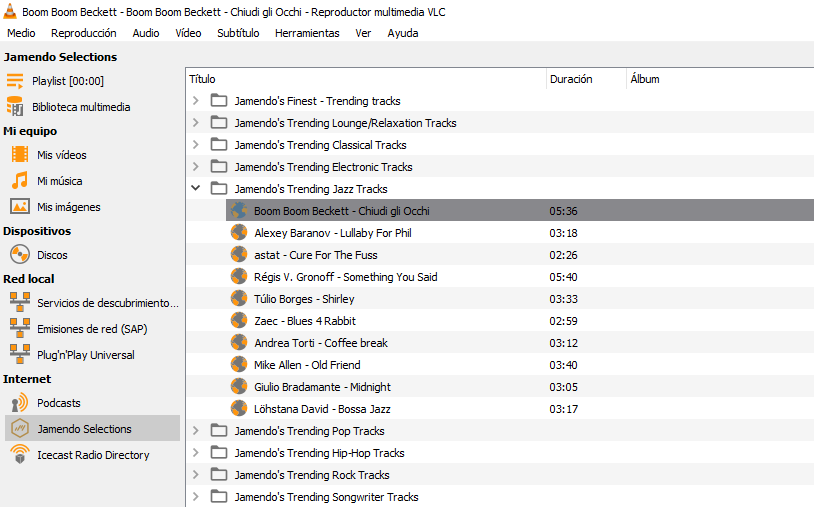Click globe icon beside Régis V. Gronoff track
Screen dimensions: 814x507
[239, 277]
